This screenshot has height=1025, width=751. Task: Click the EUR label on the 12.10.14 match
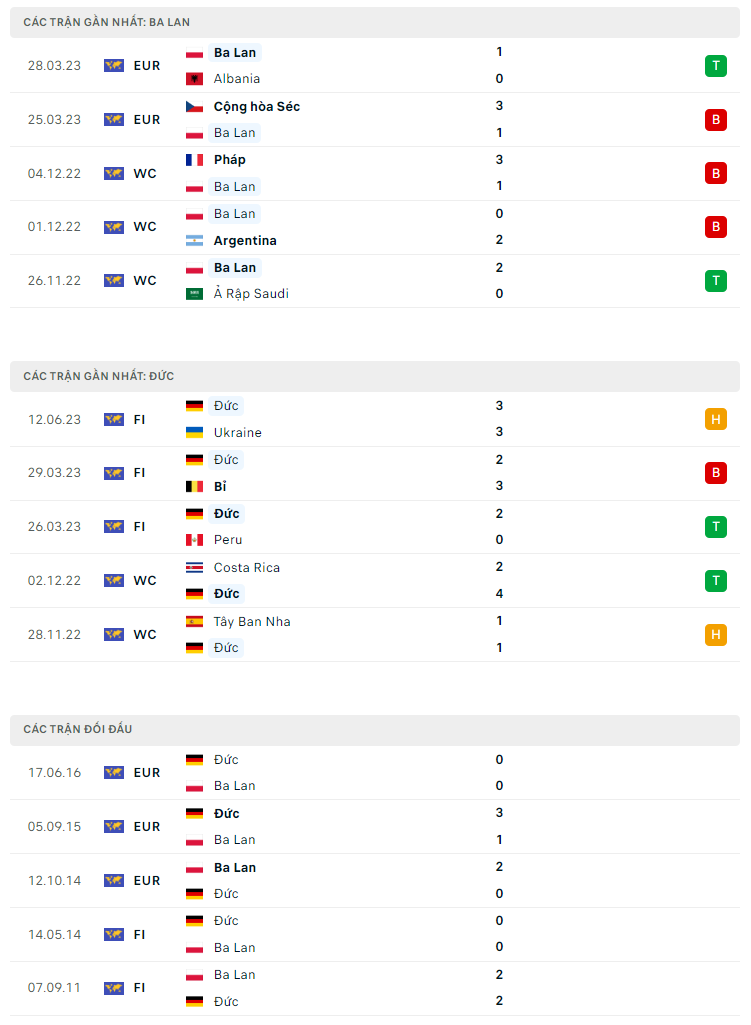[x=146, y=881]
